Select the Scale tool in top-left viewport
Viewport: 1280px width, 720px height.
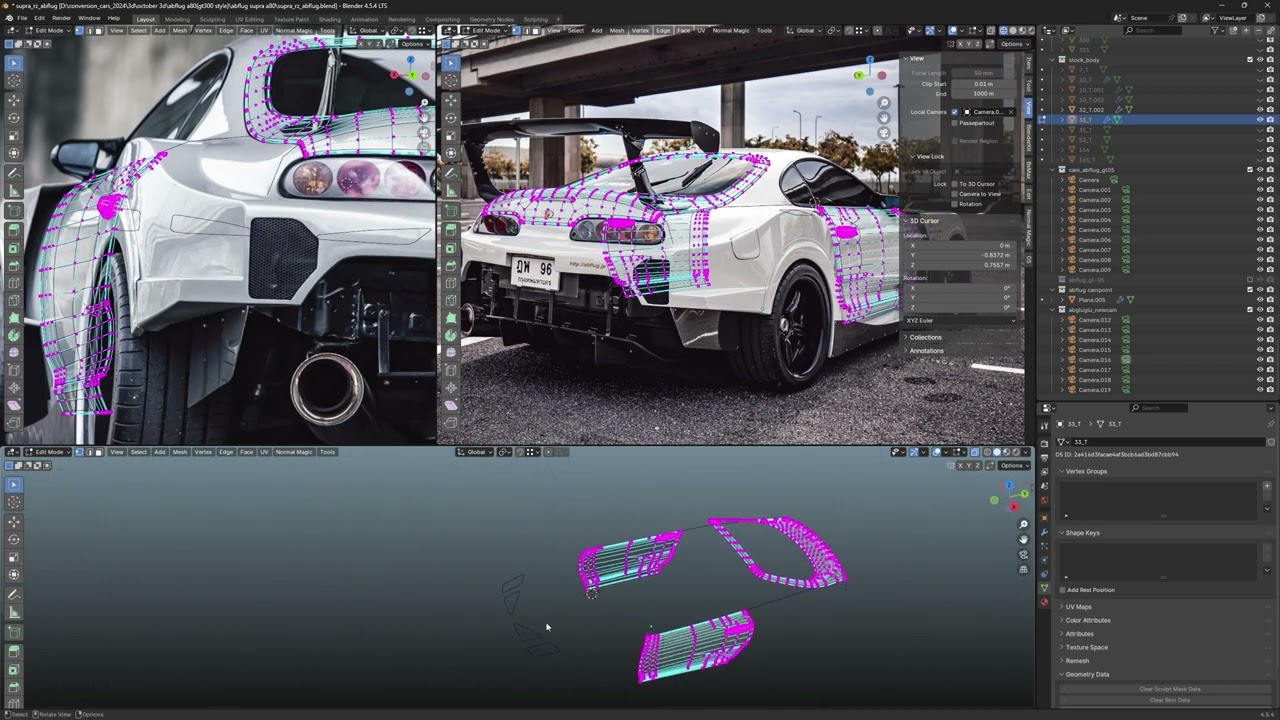coord(14,135)
